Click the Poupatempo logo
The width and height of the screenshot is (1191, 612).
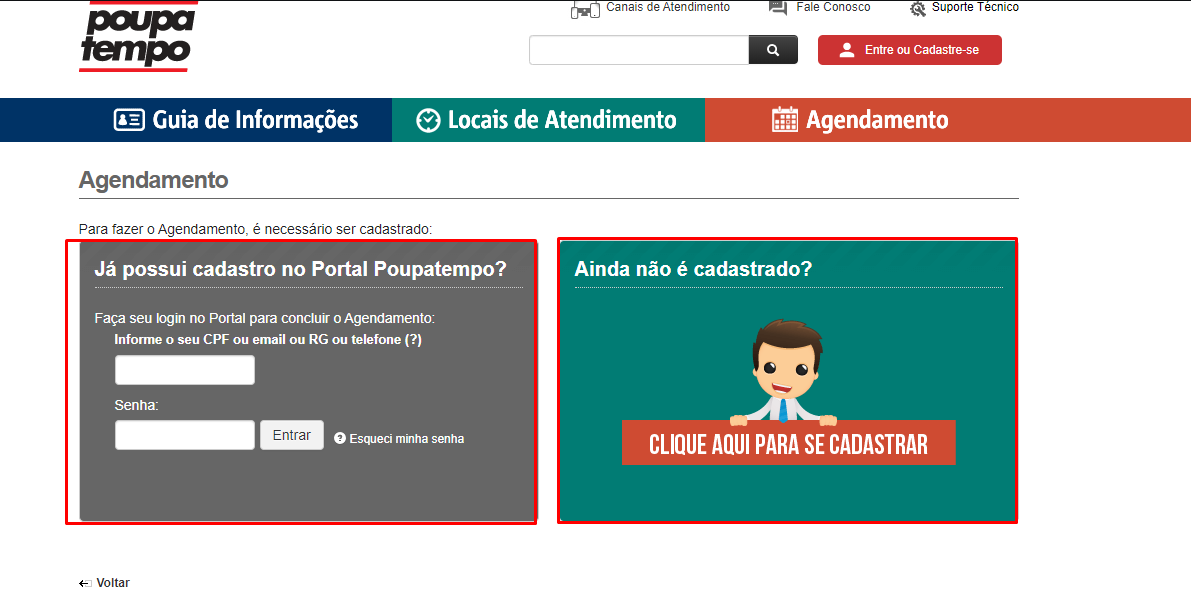tap(135, 37)
